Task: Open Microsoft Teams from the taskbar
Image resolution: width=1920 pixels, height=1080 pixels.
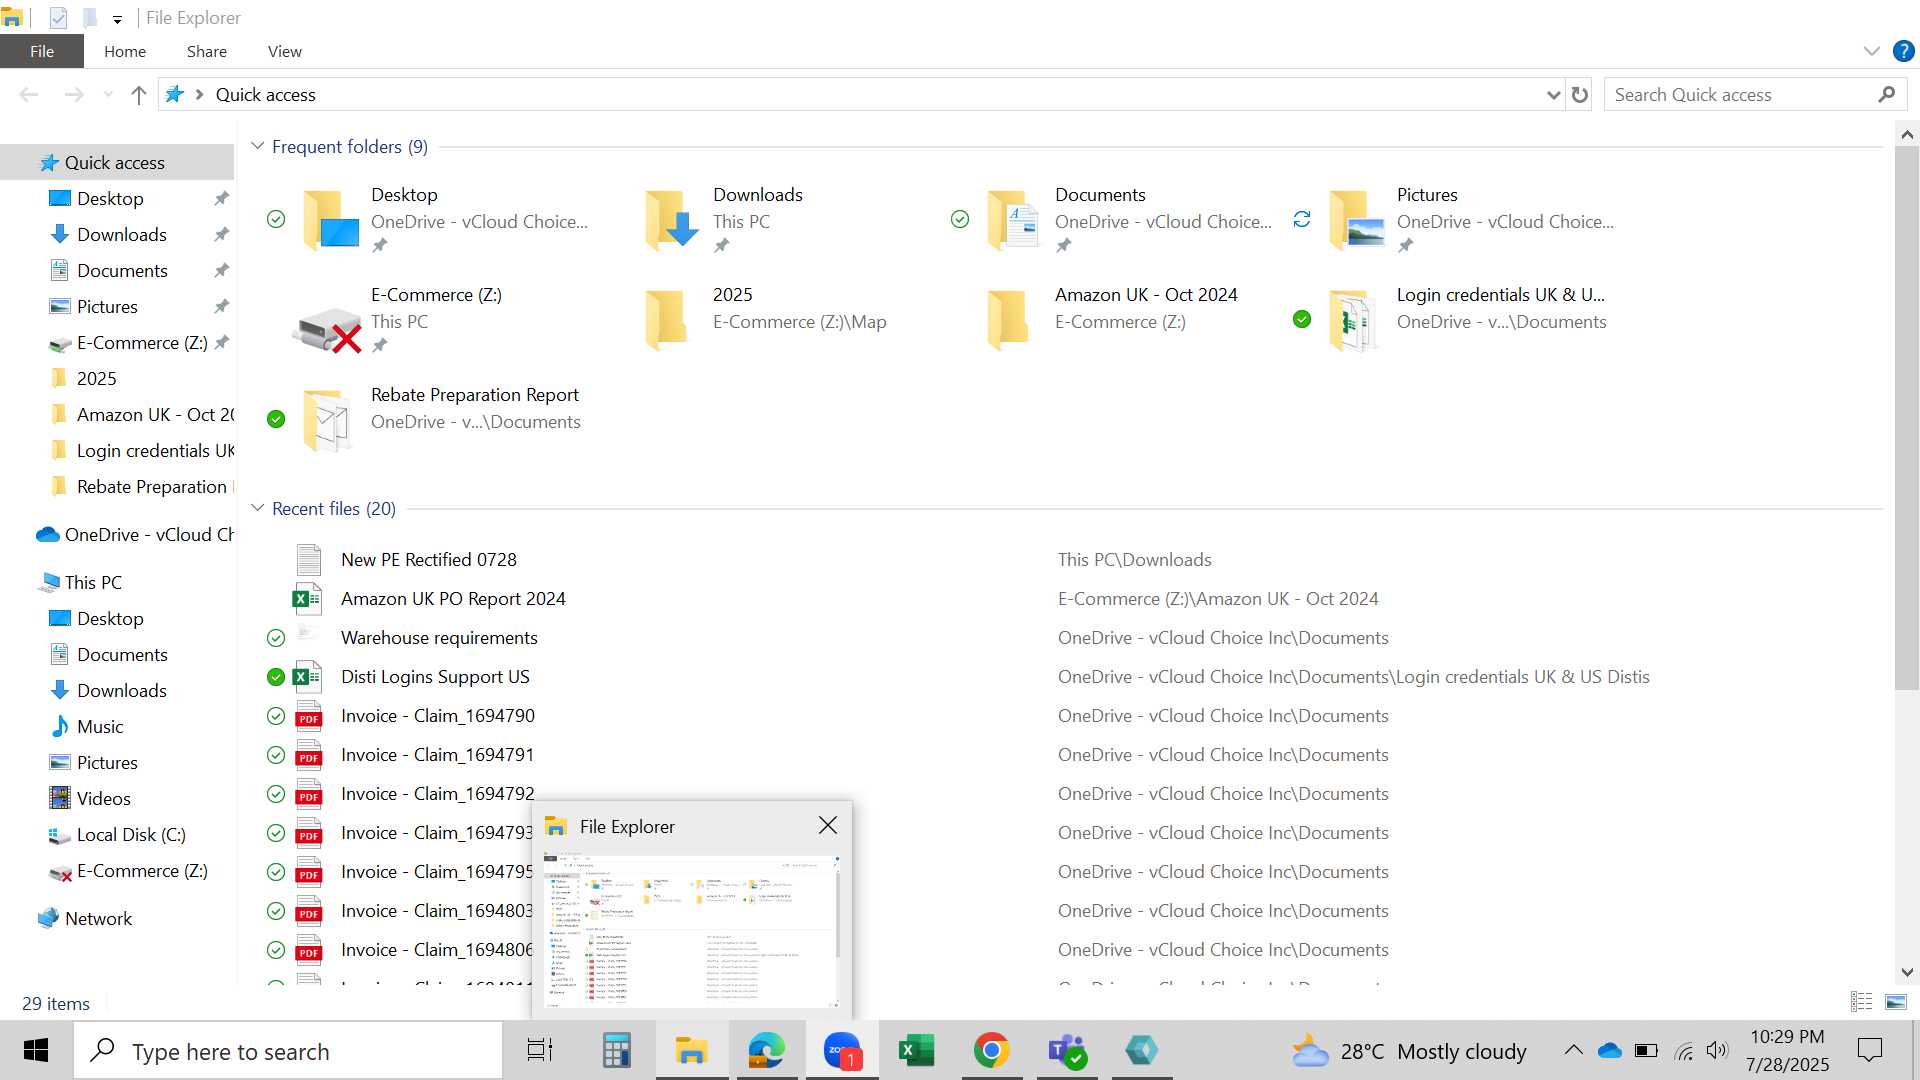Action: [x=1066, y=1051]
